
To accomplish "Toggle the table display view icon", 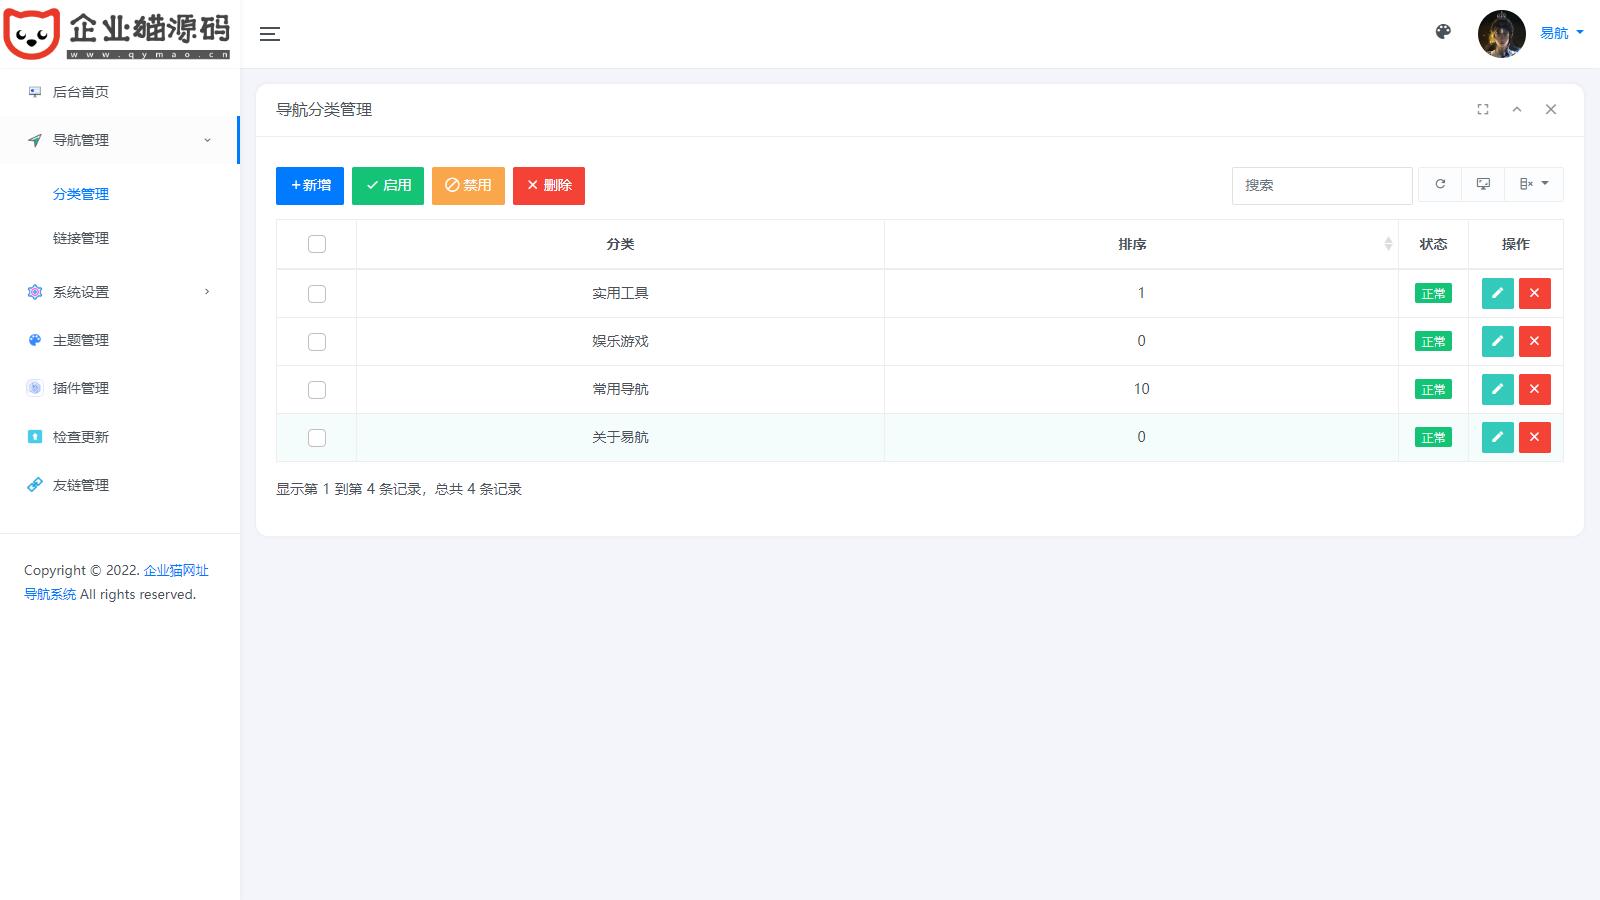I will (x=1483, y=184).
